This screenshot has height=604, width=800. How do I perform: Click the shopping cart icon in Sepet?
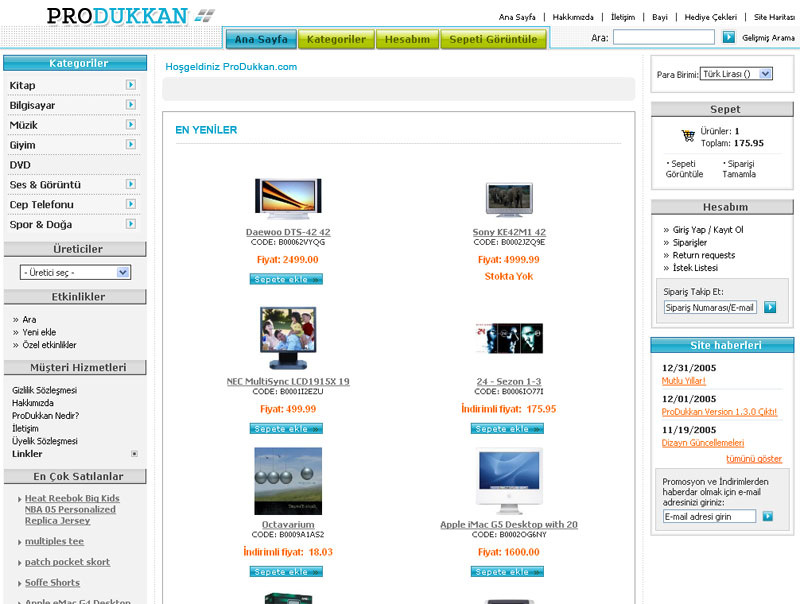688,136
